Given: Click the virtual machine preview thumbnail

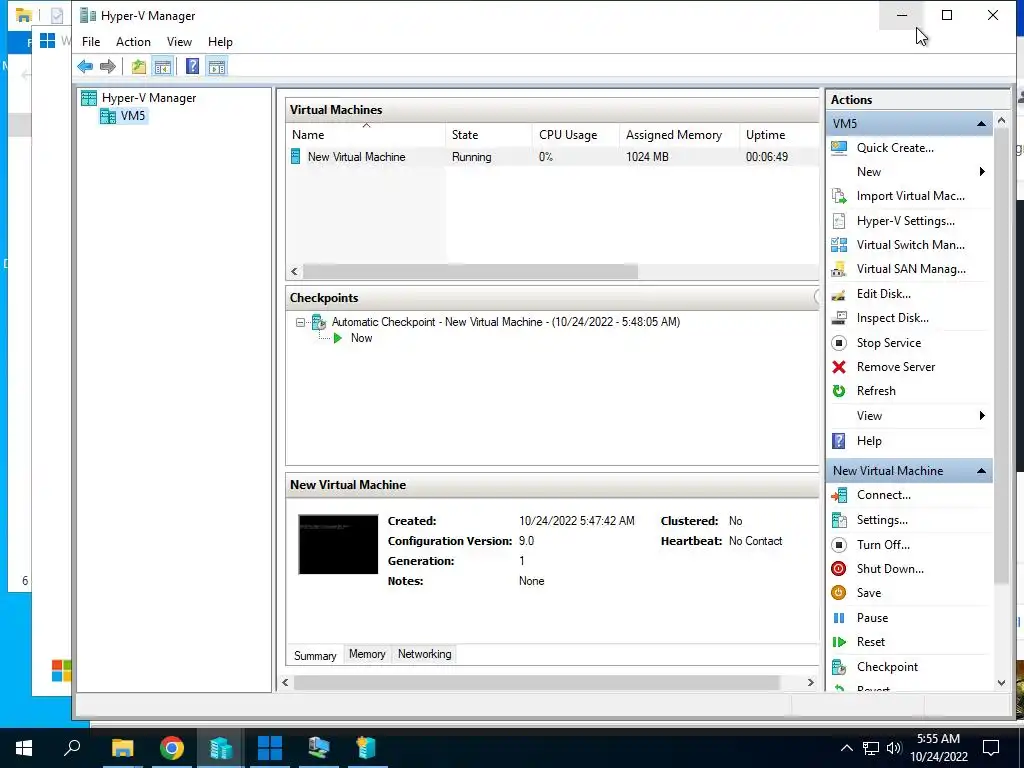Looking at the screenshot, I should [x=338, y=545].
